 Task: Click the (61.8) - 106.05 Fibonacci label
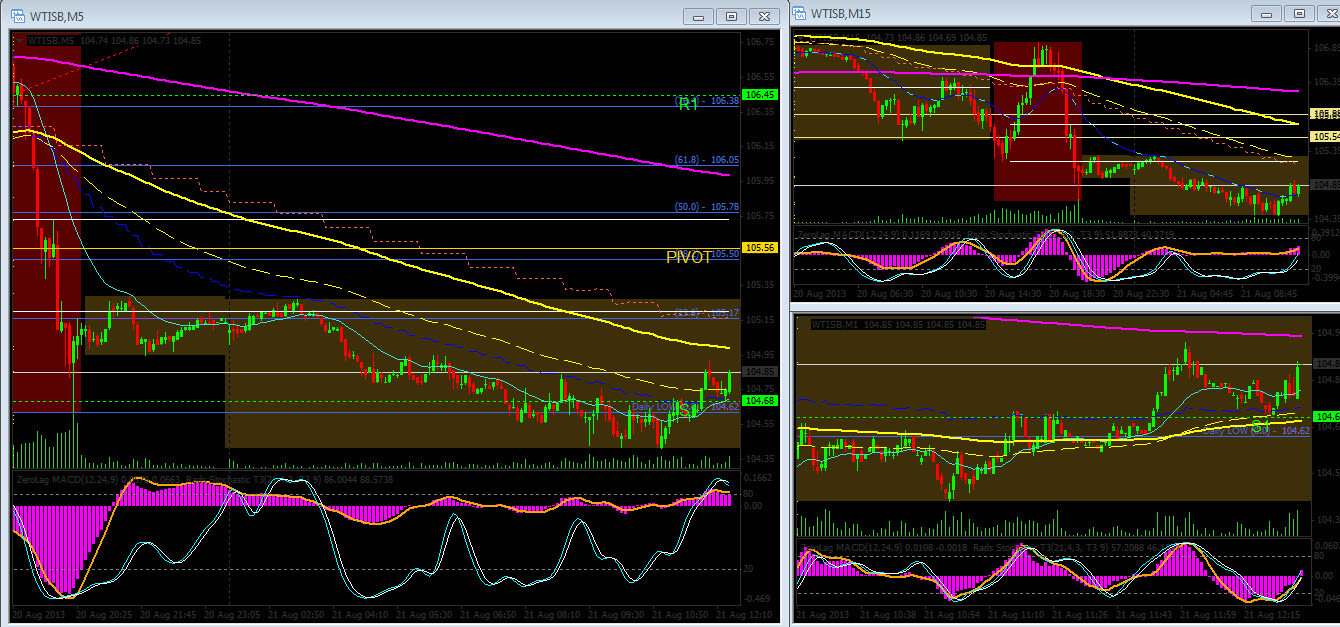coord(706,160)
